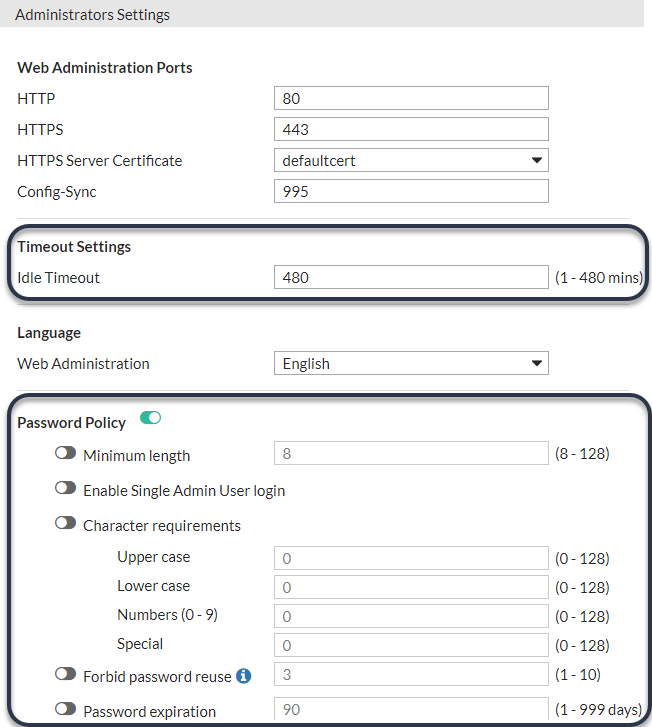The width and height of the screenshot is (652, 727).
Task: Toggle Forbid password reuse switch
Action: click(x=66, y=674)
